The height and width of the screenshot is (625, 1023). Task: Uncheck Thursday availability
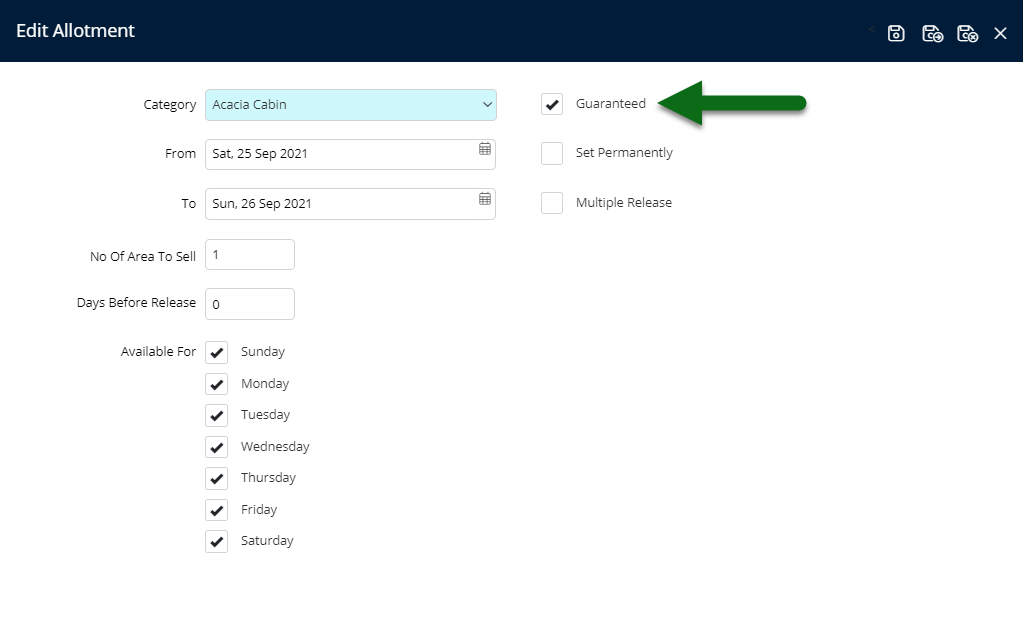(x=217, y=478)
